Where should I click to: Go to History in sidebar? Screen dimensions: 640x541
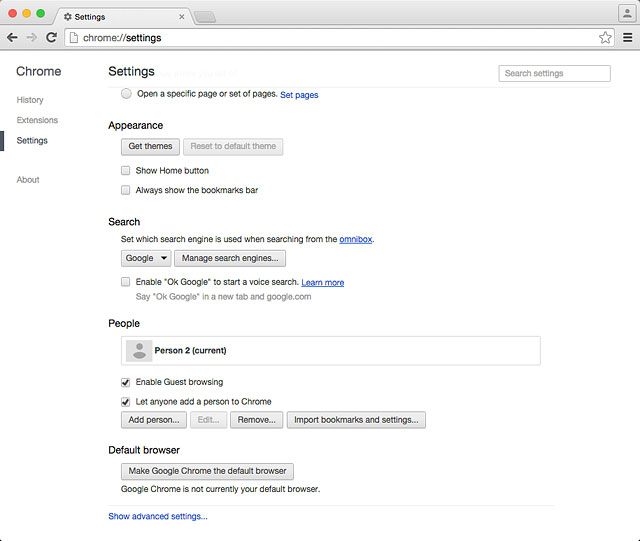pyautogui.click(x=30, y=100)
